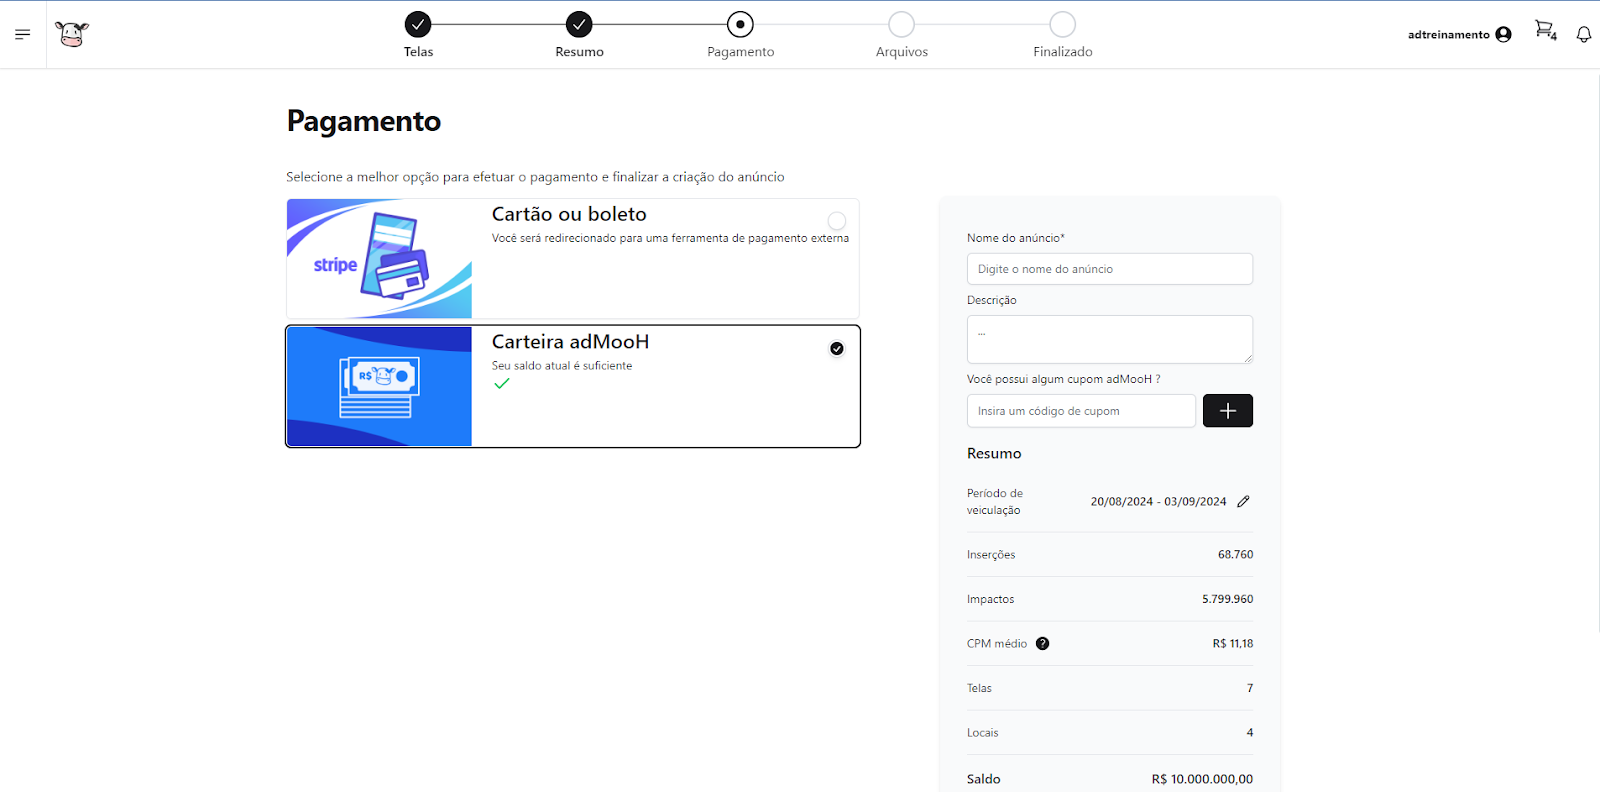
Task: Click the Locais count value 4
Action: click(1250, 732)
